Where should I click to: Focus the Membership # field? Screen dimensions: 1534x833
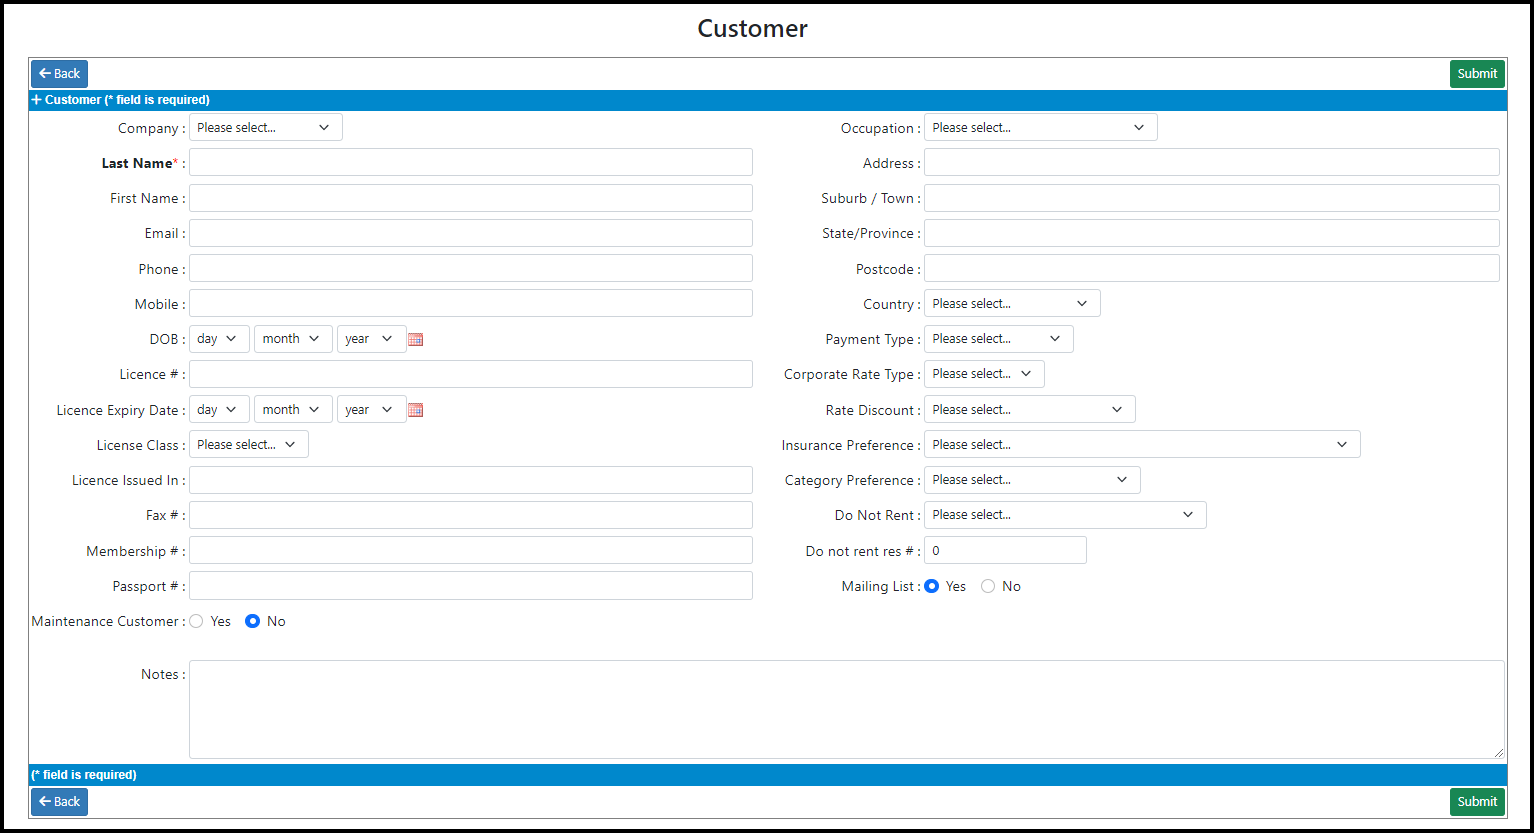tap(471, 550)
